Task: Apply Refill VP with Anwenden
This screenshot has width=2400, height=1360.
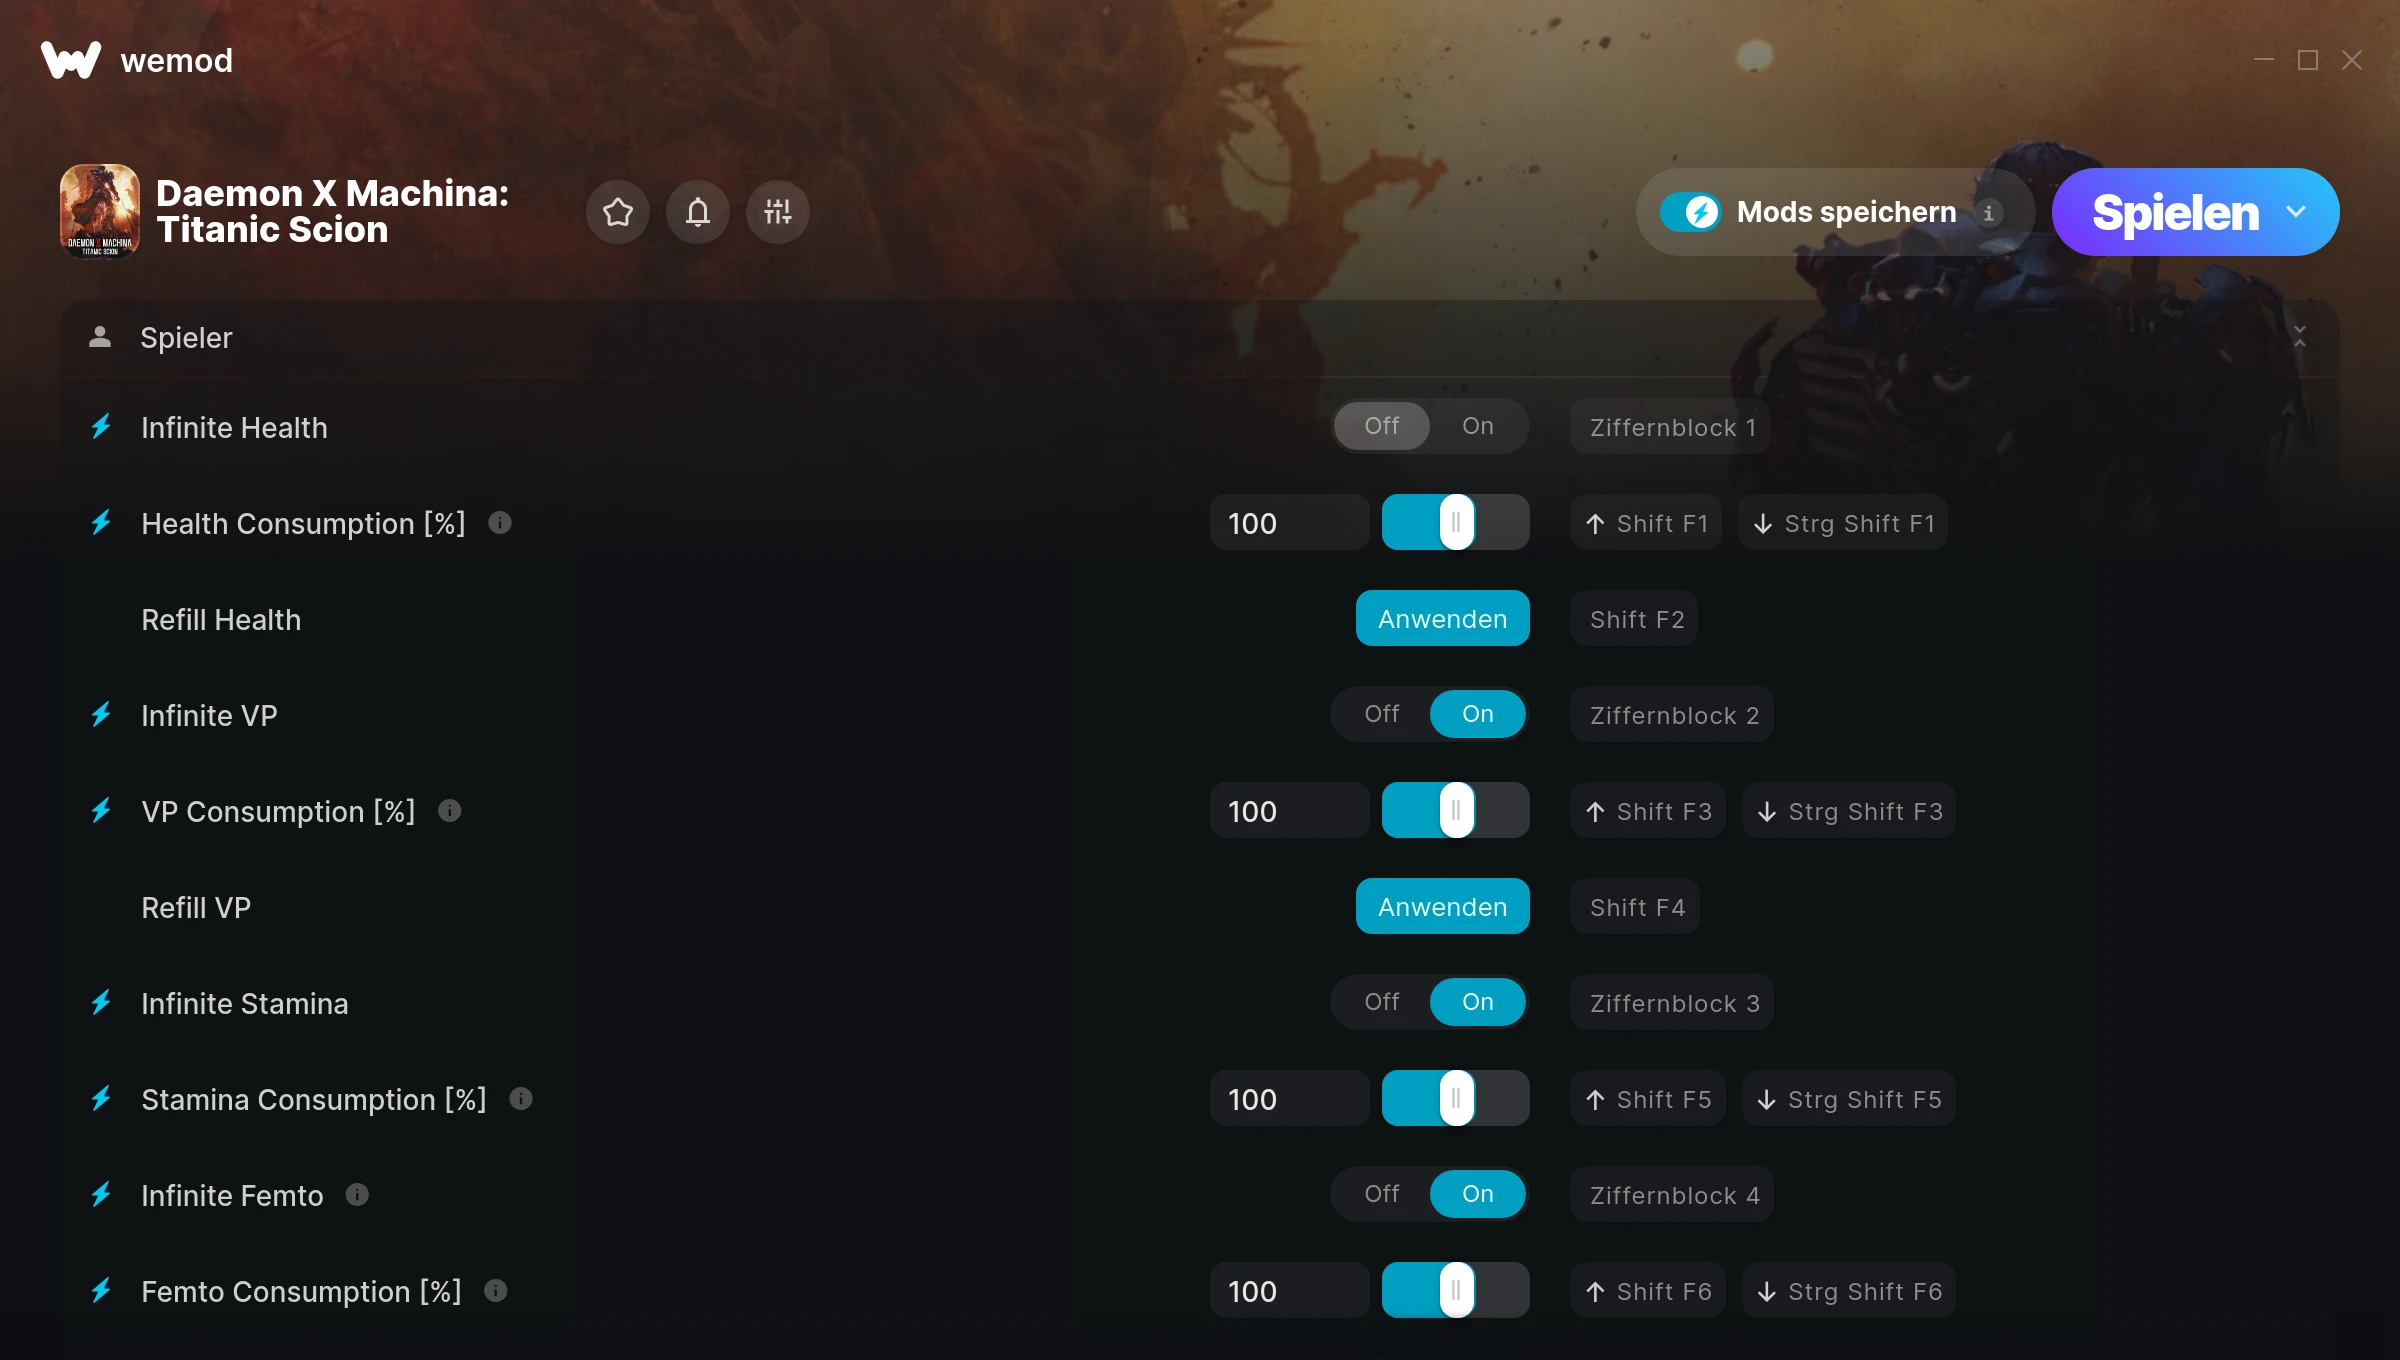Action: 1442,906
